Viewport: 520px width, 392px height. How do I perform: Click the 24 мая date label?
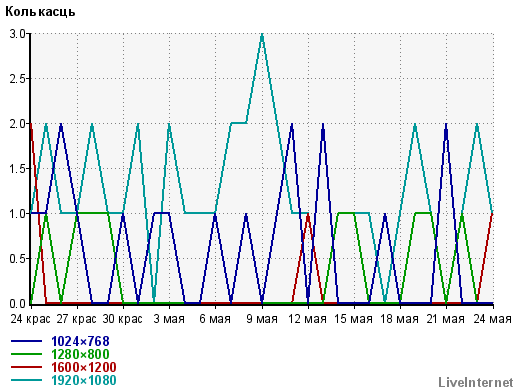[492, 319]
